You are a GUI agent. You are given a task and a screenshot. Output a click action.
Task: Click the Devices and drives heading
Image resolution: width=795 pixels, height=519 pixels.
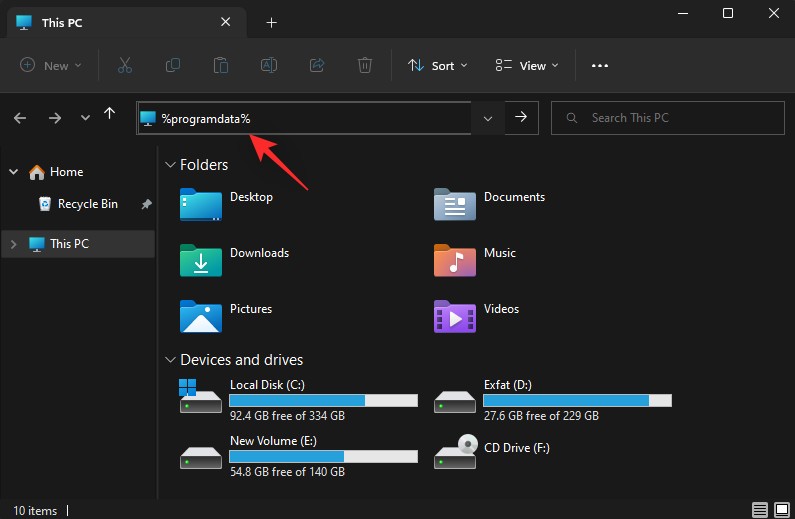[x=242, y=360]
